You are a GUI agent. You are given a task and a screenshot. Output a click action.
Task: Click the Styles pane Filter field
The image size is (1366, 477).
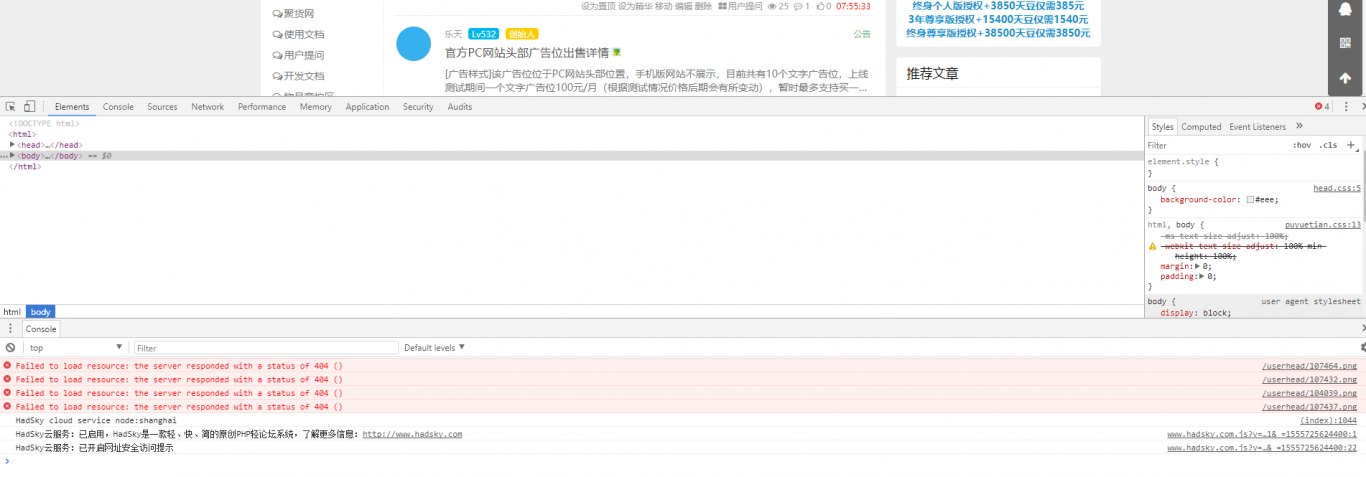(x=1215, y=145)
